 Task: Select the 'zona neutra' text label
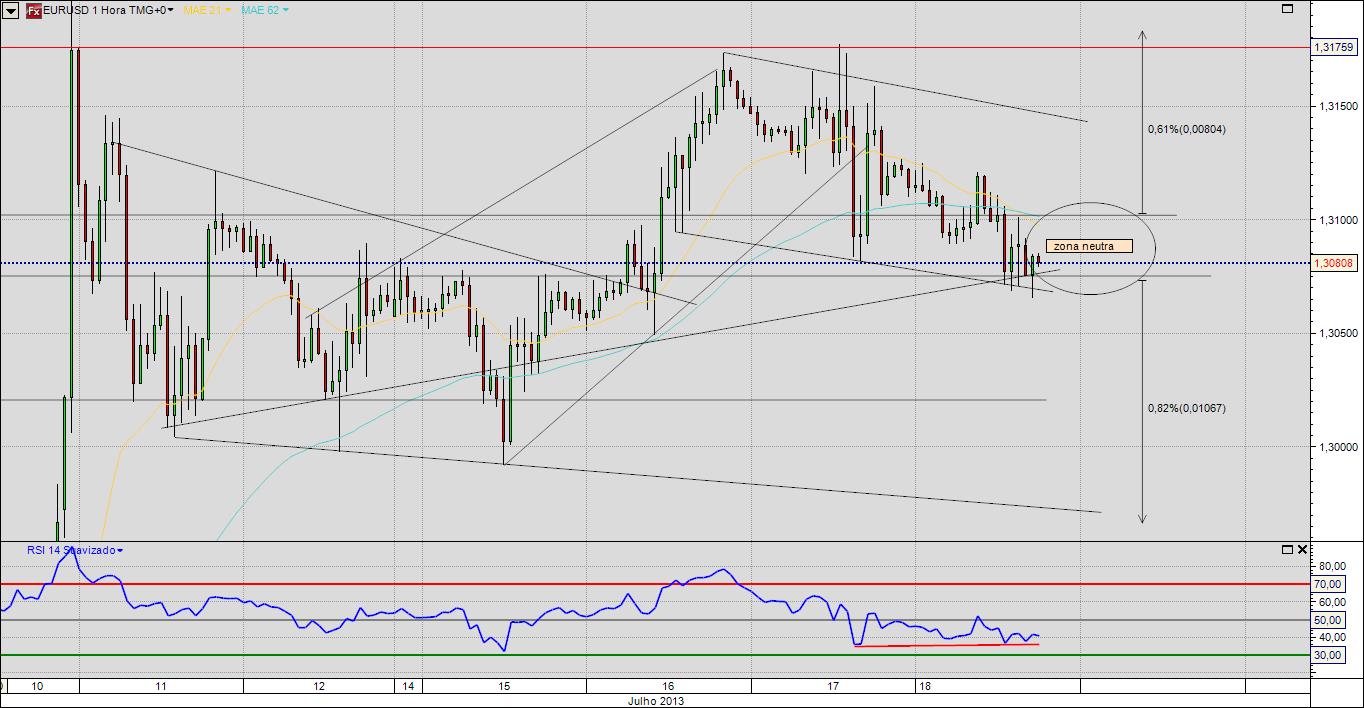pos(1089,246)
